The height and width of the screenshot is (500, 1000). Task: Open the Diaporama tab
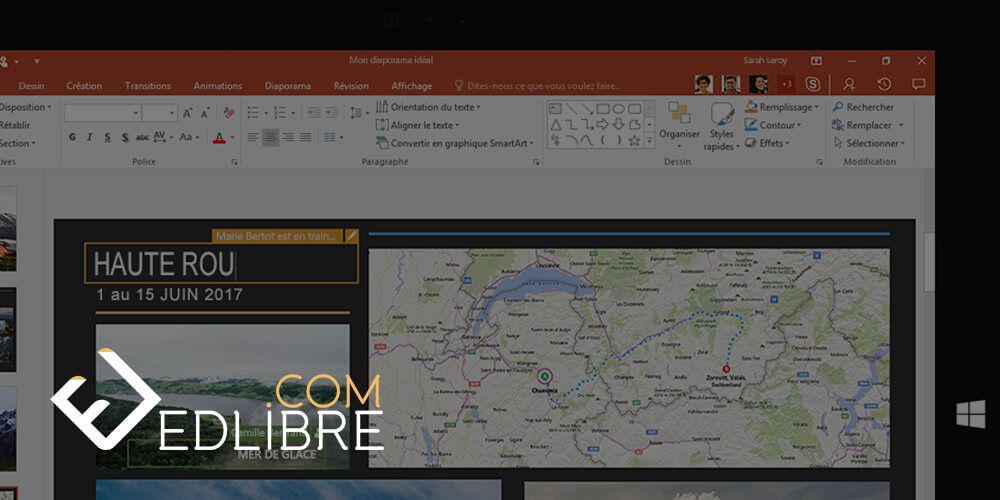pos(288,86)
